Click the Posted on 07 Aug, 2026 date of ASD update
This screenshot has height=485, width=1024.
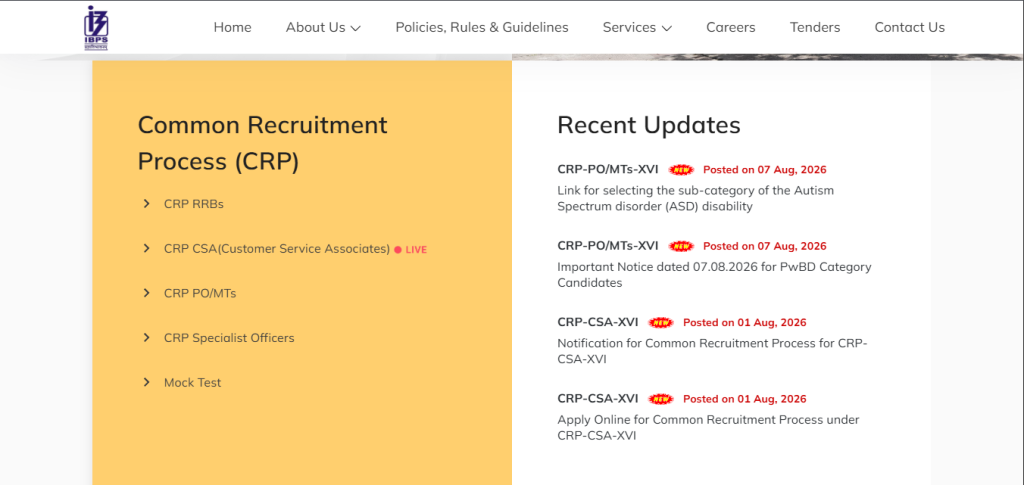pyautogui.click(x=765, y=170)
